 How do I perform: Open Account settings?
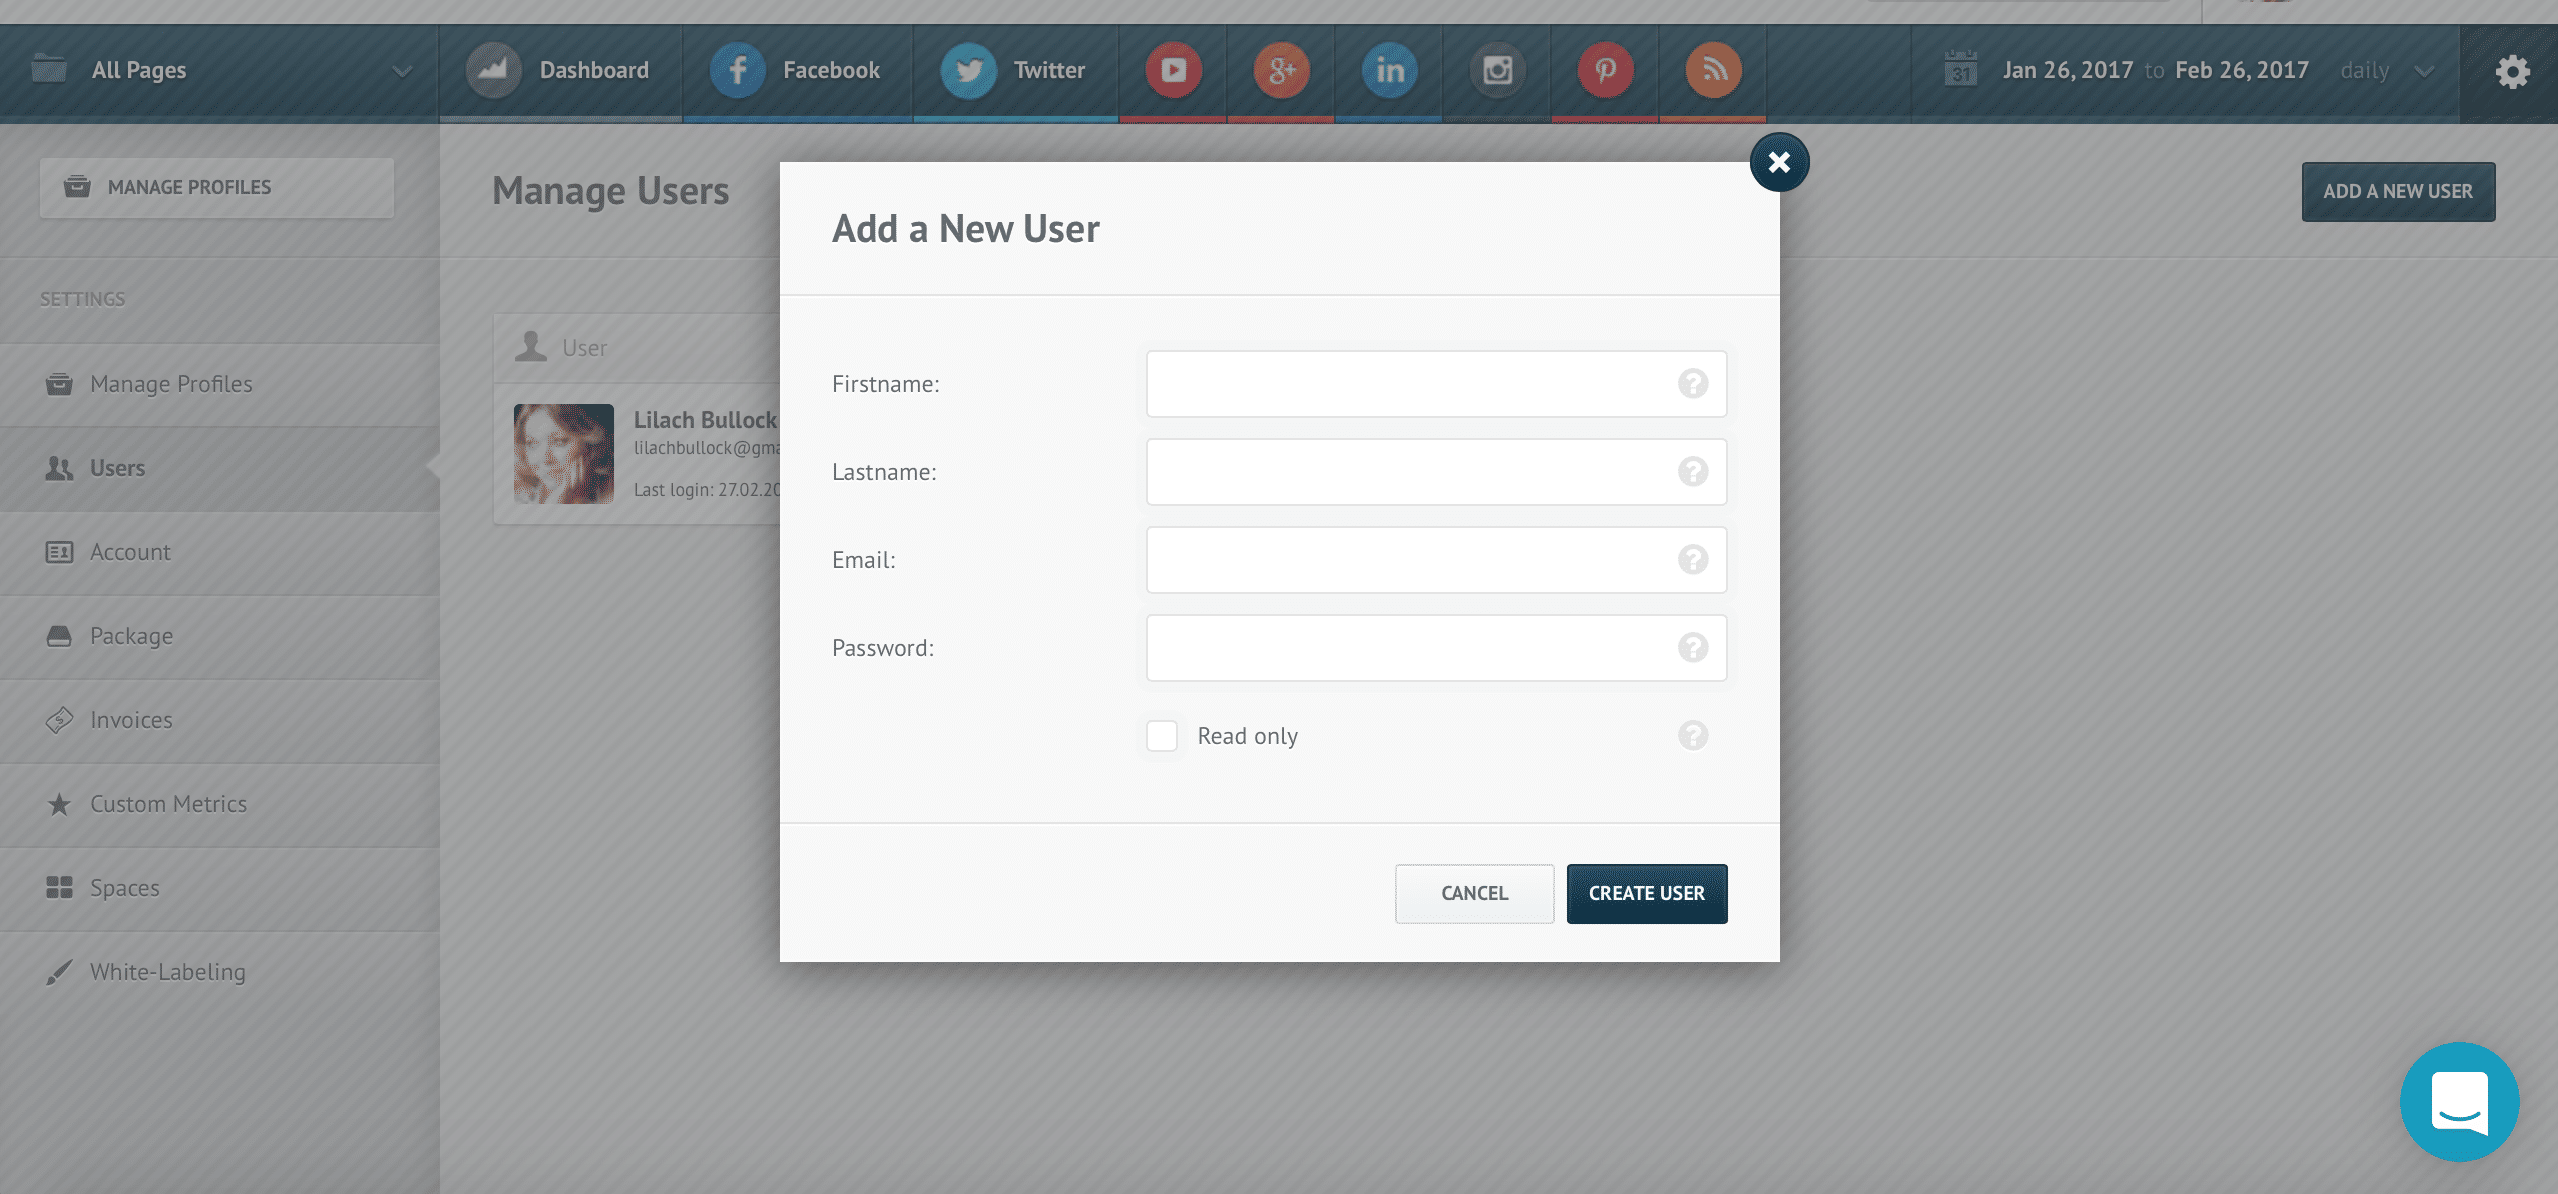[x=219, y=553]
